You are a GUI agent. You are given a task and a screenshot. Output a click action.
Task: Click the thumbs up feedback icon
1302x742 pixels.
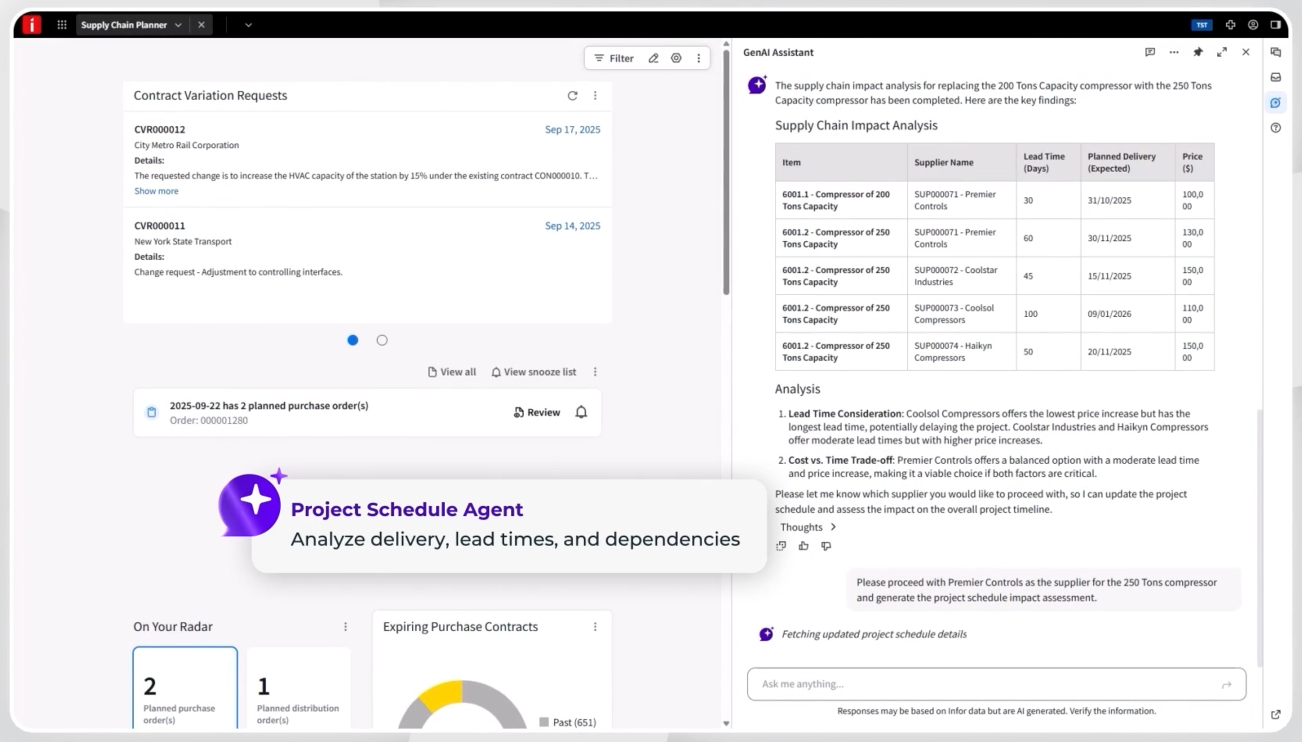coord(803,546)
